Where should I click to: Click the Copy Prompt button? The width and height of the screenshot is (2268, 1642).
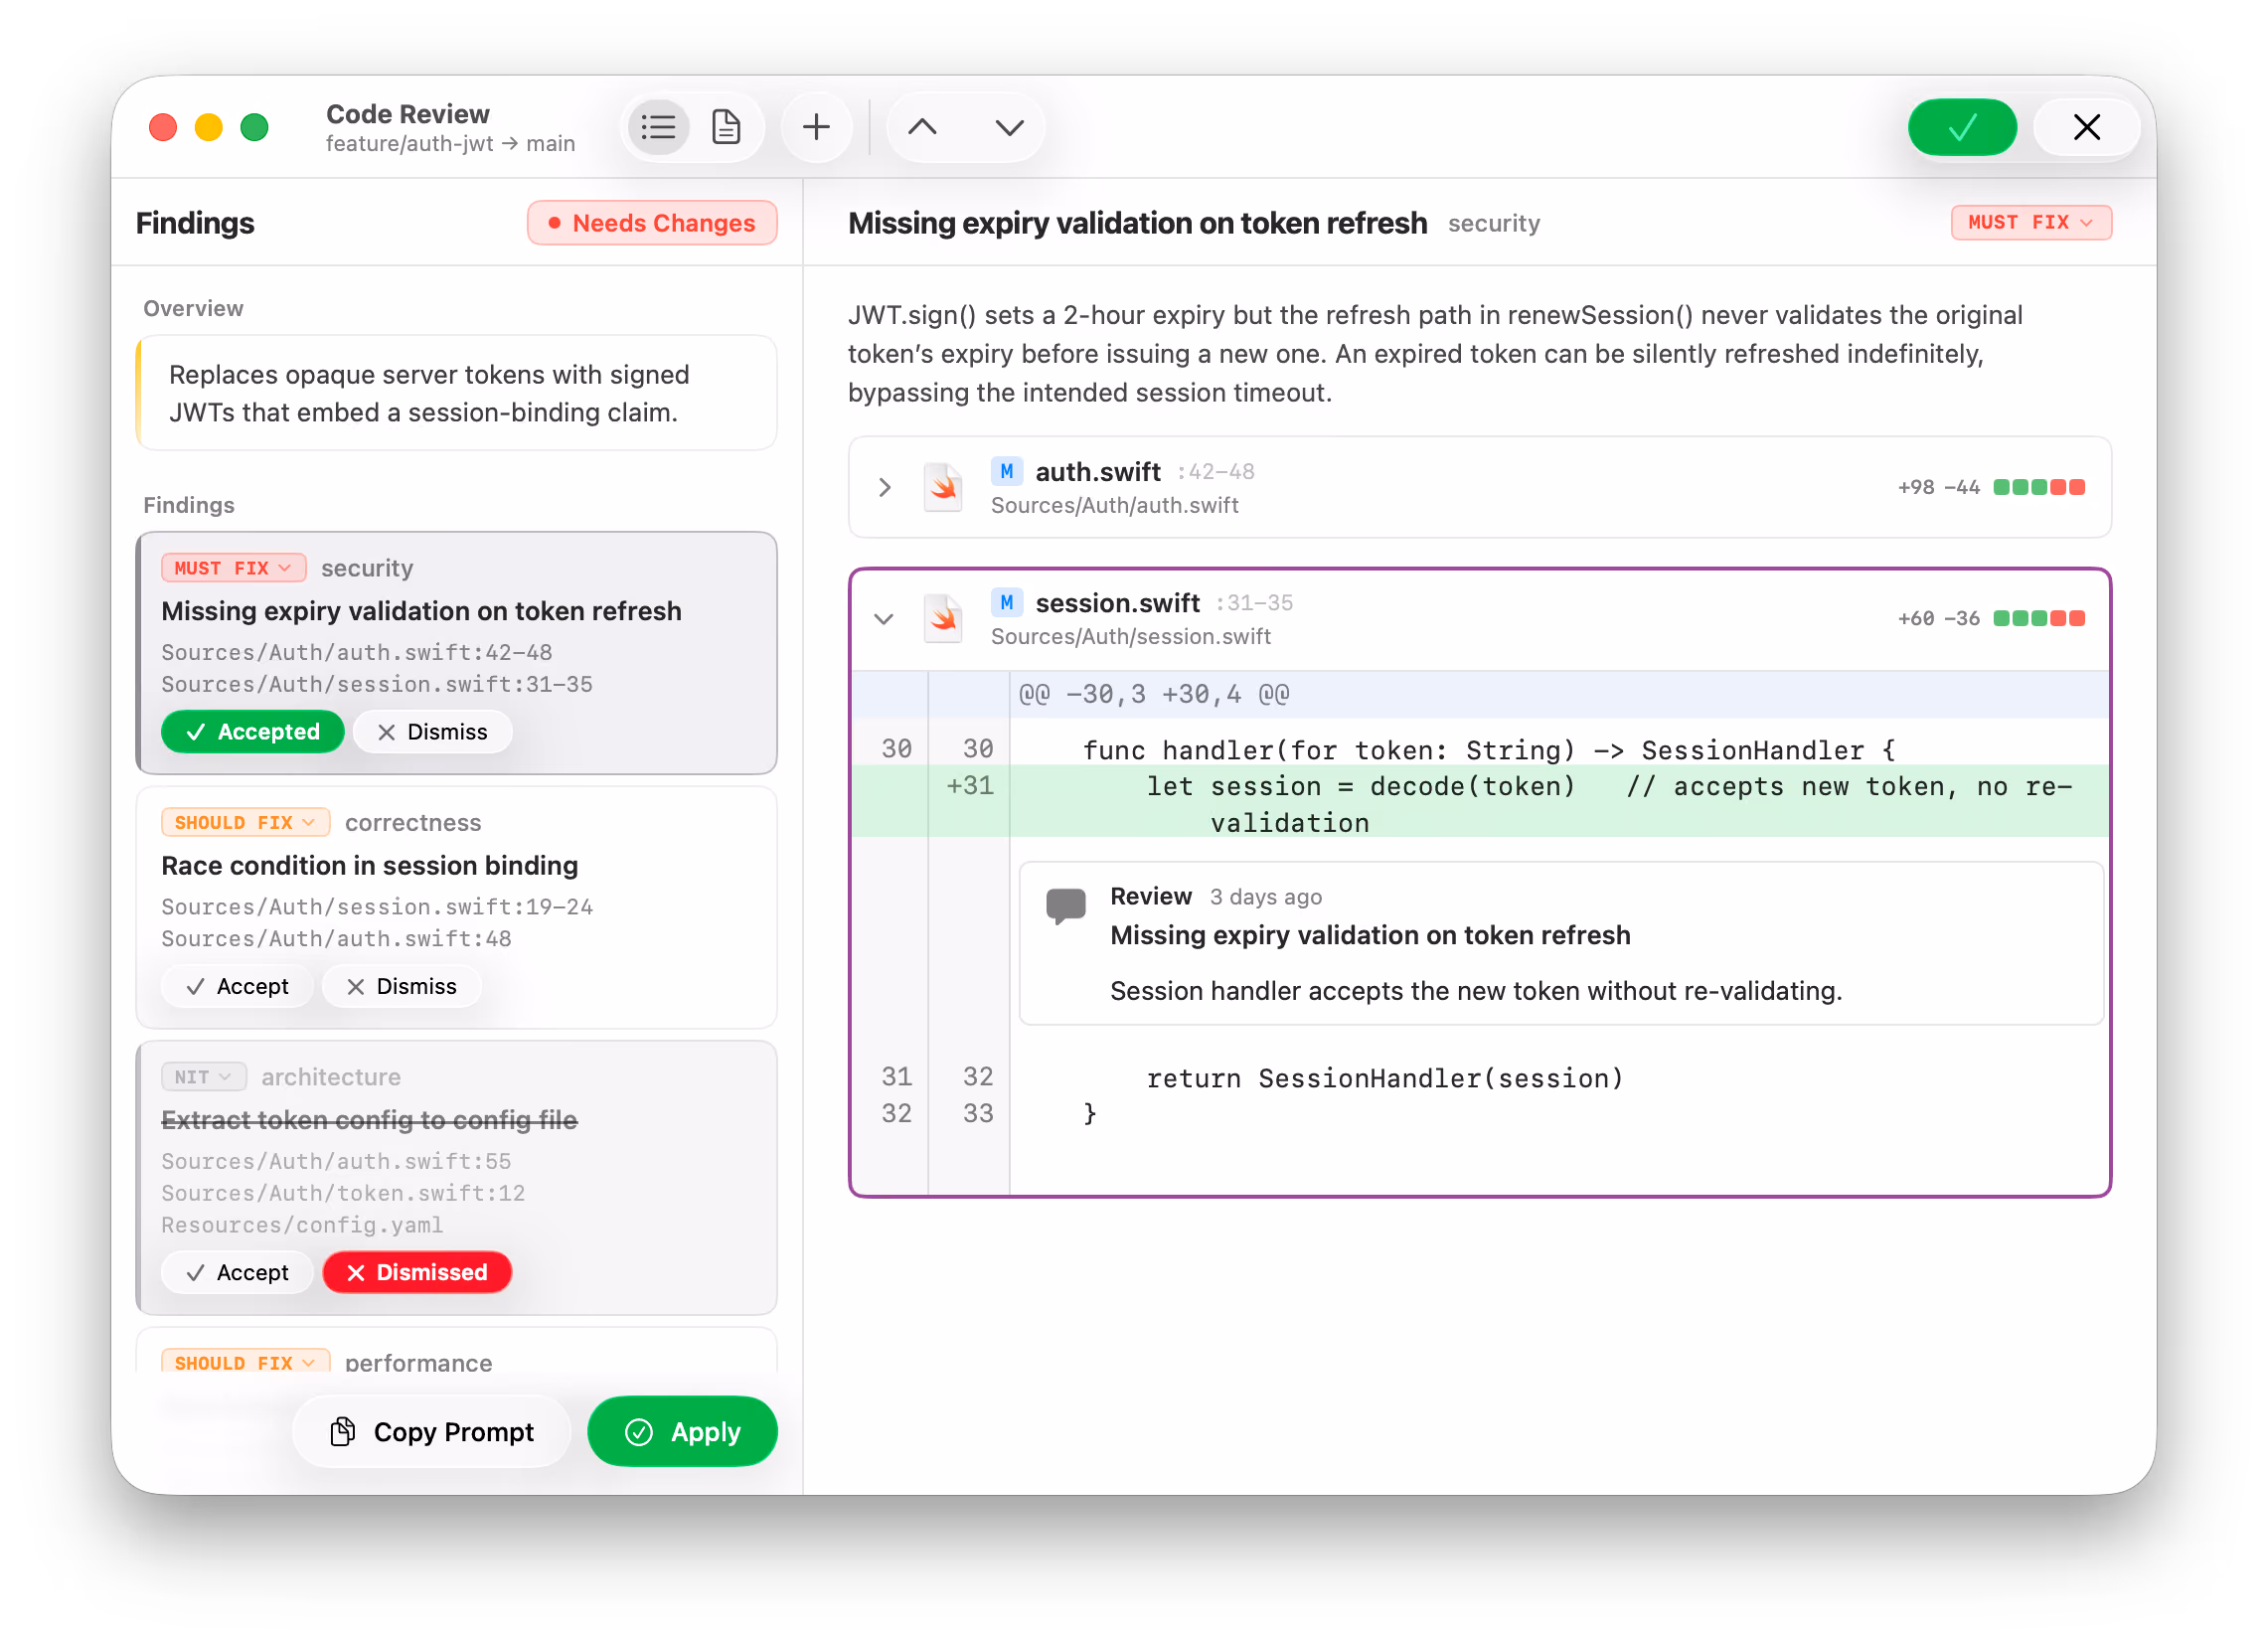pos(432,1431)
